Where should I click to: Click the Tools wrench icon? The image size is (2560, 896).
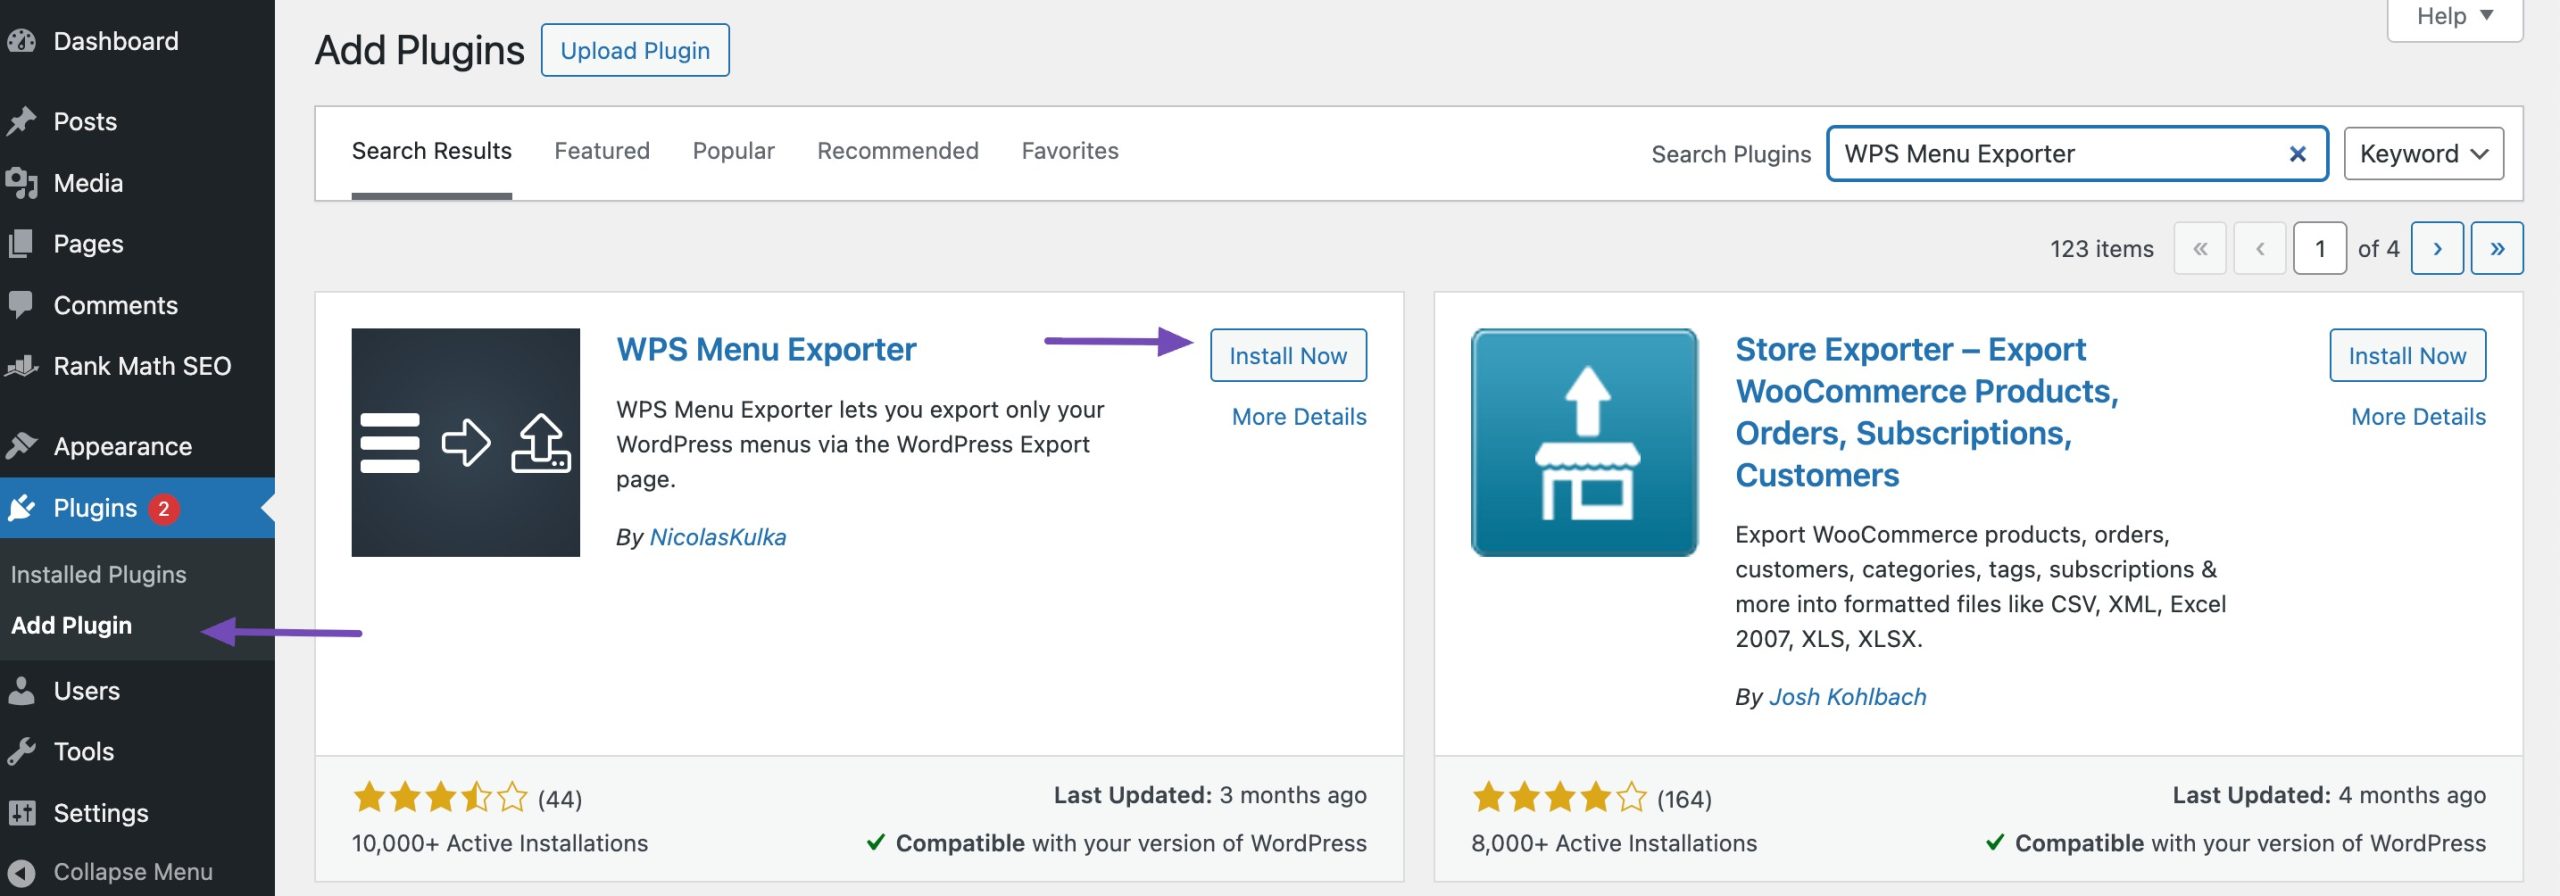[x=21, y=751]
